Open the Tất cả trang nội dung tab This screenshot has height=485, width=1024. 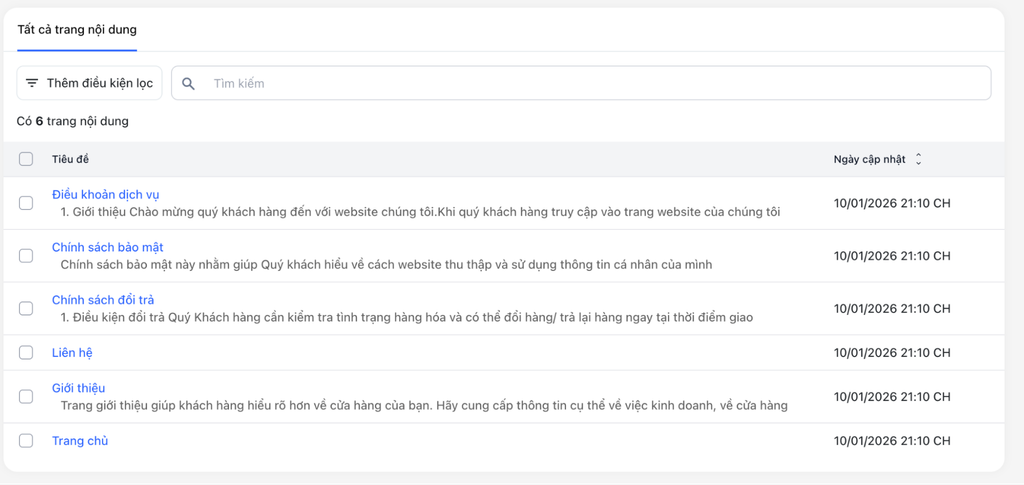77,30
